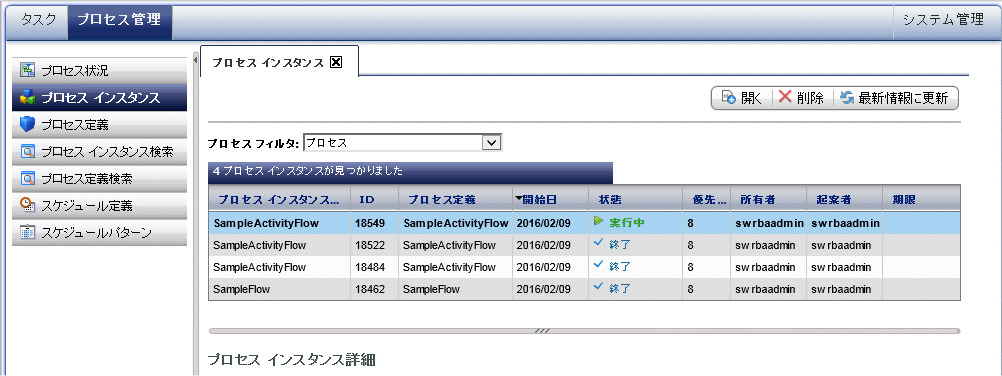Click the プロセス定義検索 magnifier icon
The width and height of the screenshot is (1002, 376).
click(x=27, y=178)
